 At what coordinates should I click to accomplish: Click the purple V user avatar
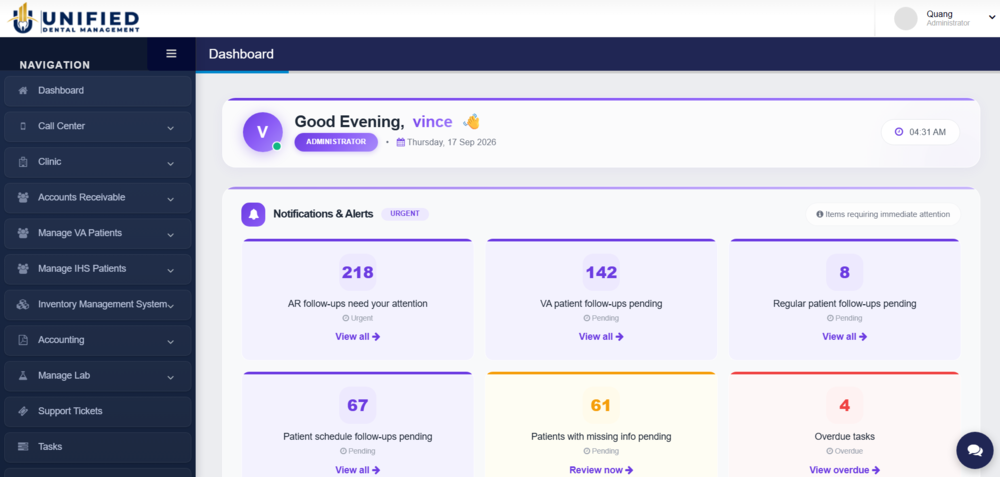(262, 132)
